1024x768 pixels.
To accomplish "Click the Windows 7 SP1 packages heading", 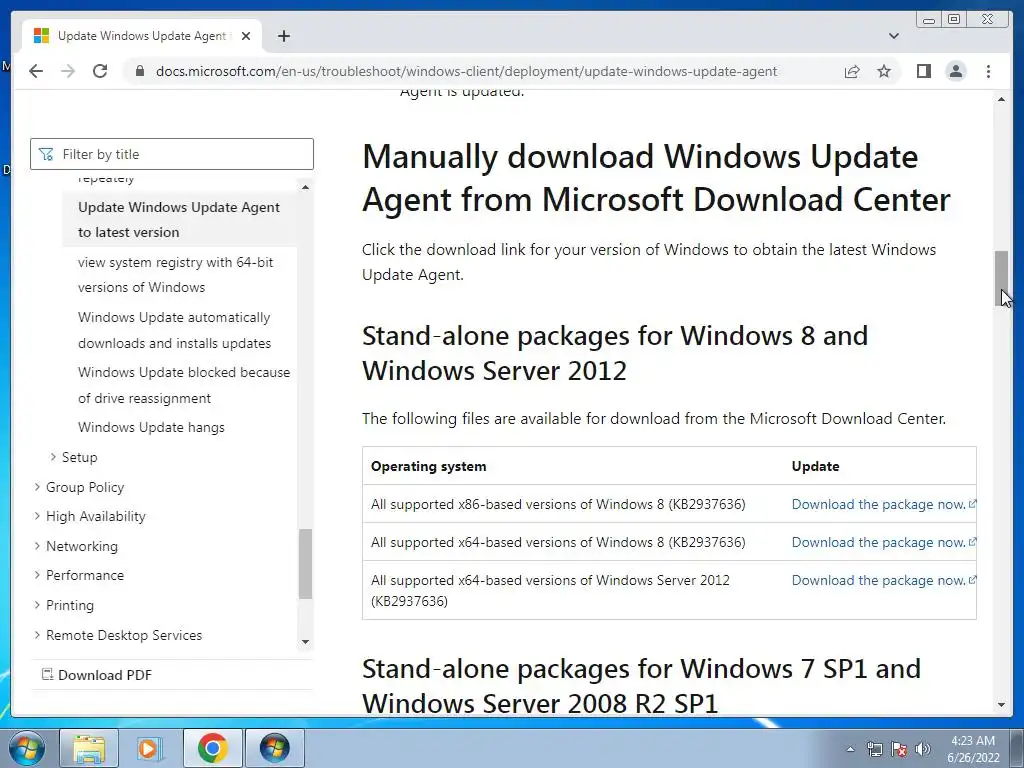I will pos(641,686).
